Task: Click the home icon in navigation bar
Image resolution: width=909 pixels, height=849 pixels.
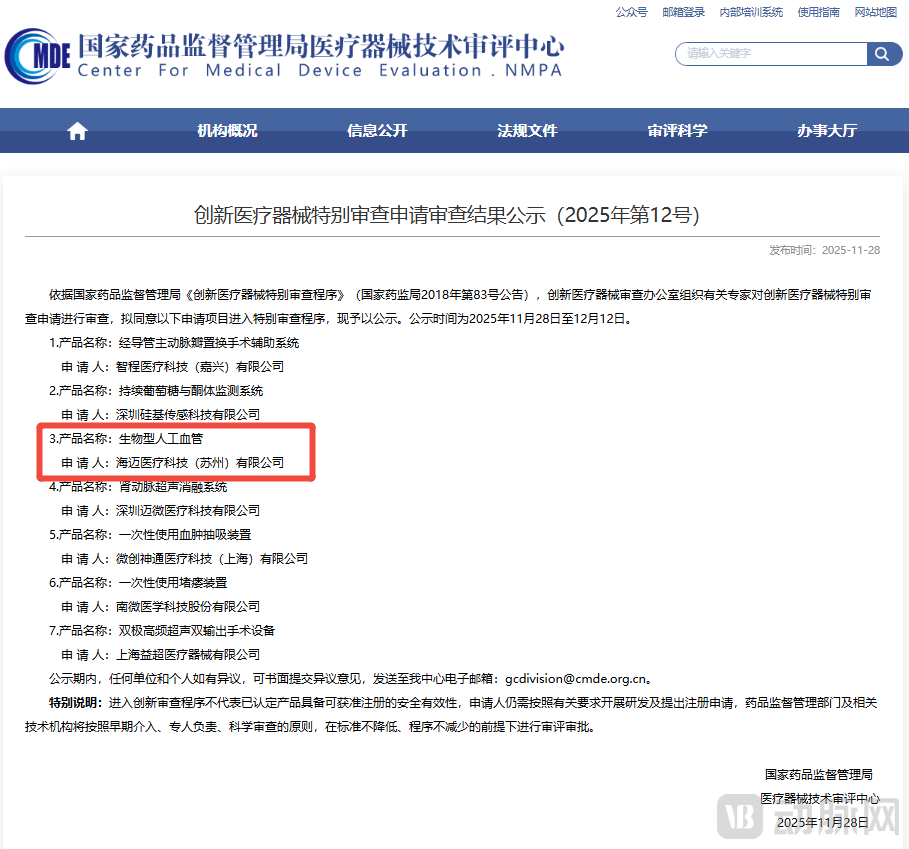Action: (x=76, y=129)
